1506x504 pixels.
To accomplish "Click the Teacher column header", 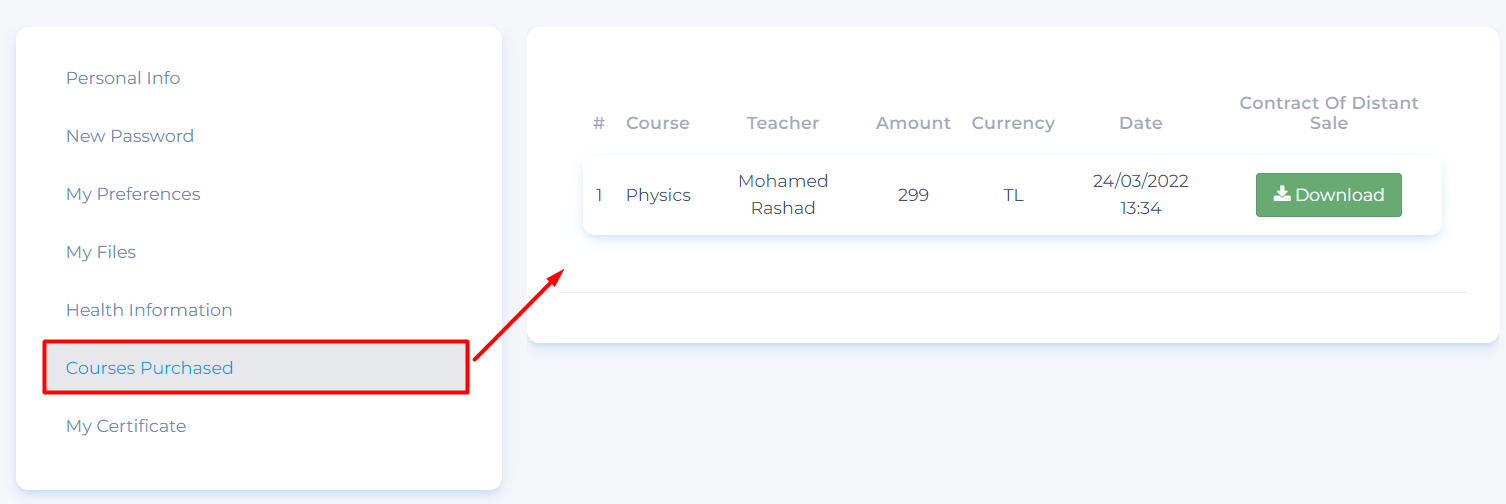I will click(x=783, y=123).
